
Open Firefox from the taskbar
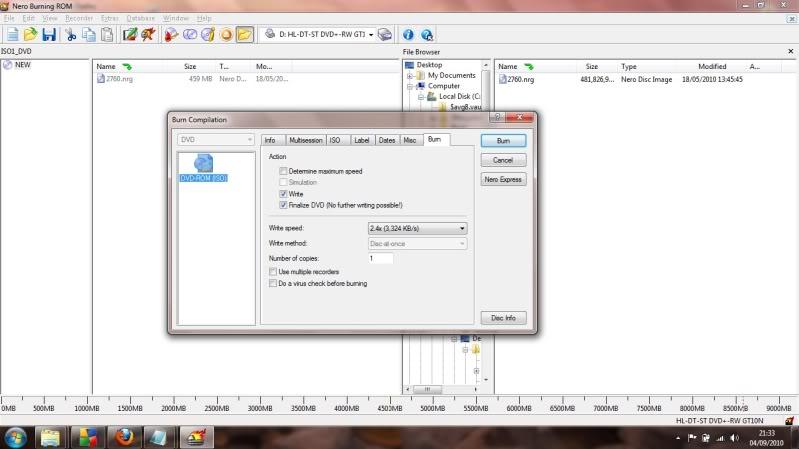click(x=124, y=437)
